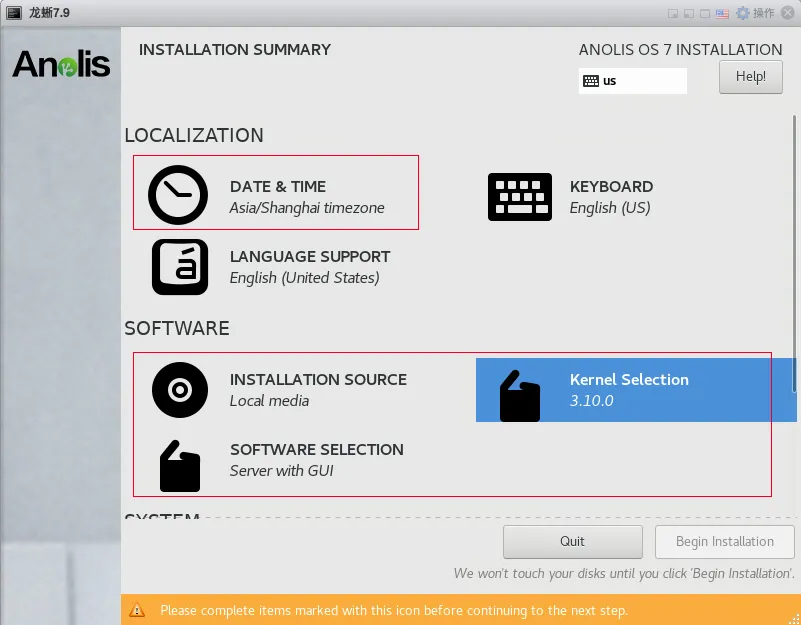The height and width of the screenshot is (625, 801).
Task: Click the leftmost screenshot icon in titlebar
Action: click(675, 13)
